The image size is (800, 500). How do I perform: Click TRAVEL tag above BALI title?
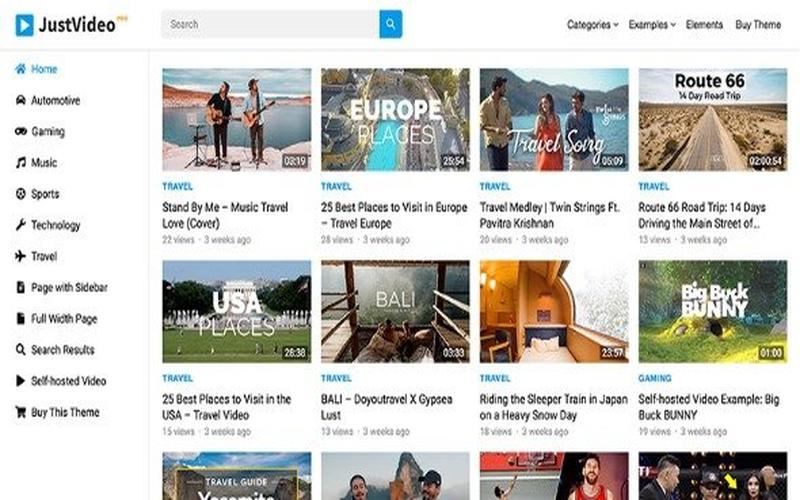tap(336, 378)
